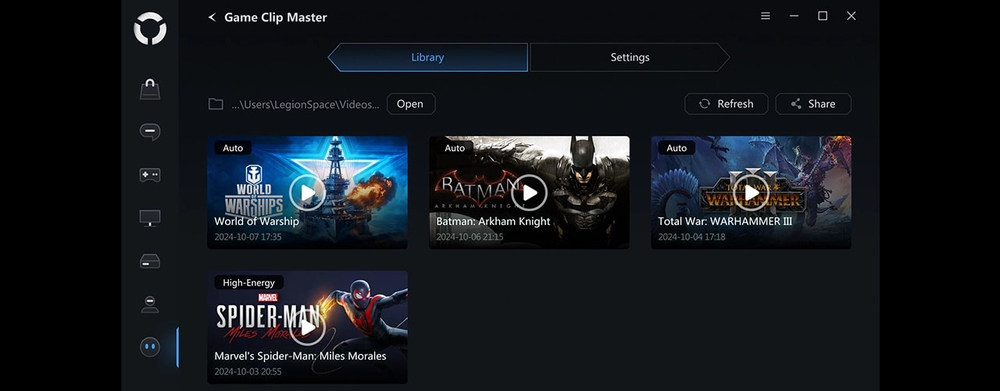Minimize the Legion Space window

click(x=794, y=16)
